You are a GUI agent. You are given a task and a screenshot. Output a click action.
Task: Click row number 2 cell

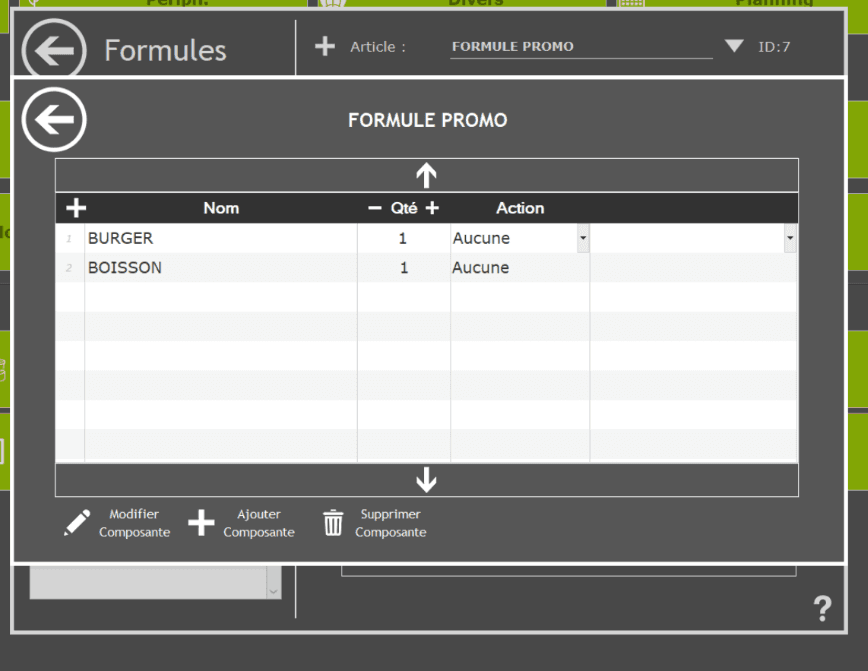click(x=70, y=267)
